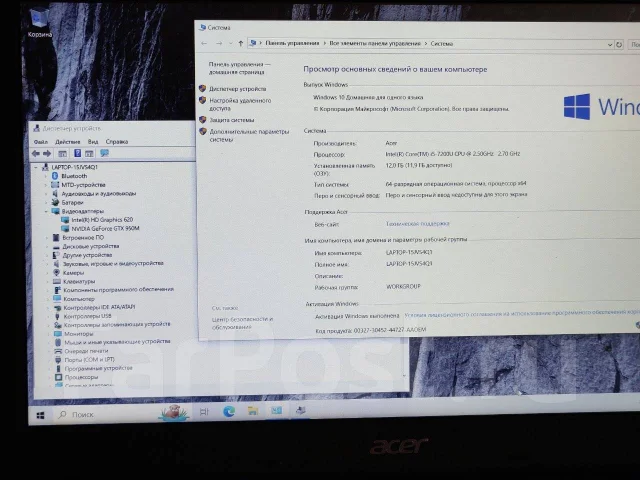Select Контроллеры IDE ATA/ATAPI category
The width and height of the screenshot is (640, 480).
click(99, 307)
